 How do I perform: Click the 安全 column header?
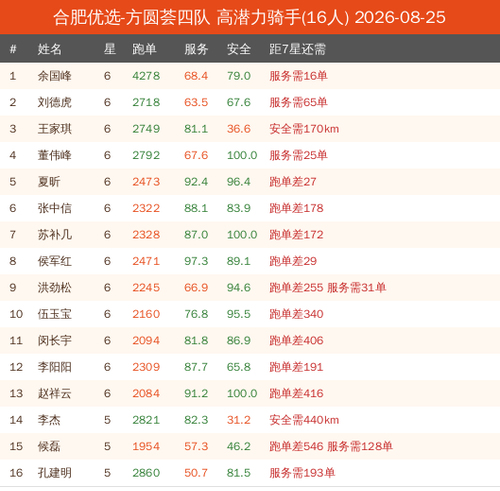[239, 49]
